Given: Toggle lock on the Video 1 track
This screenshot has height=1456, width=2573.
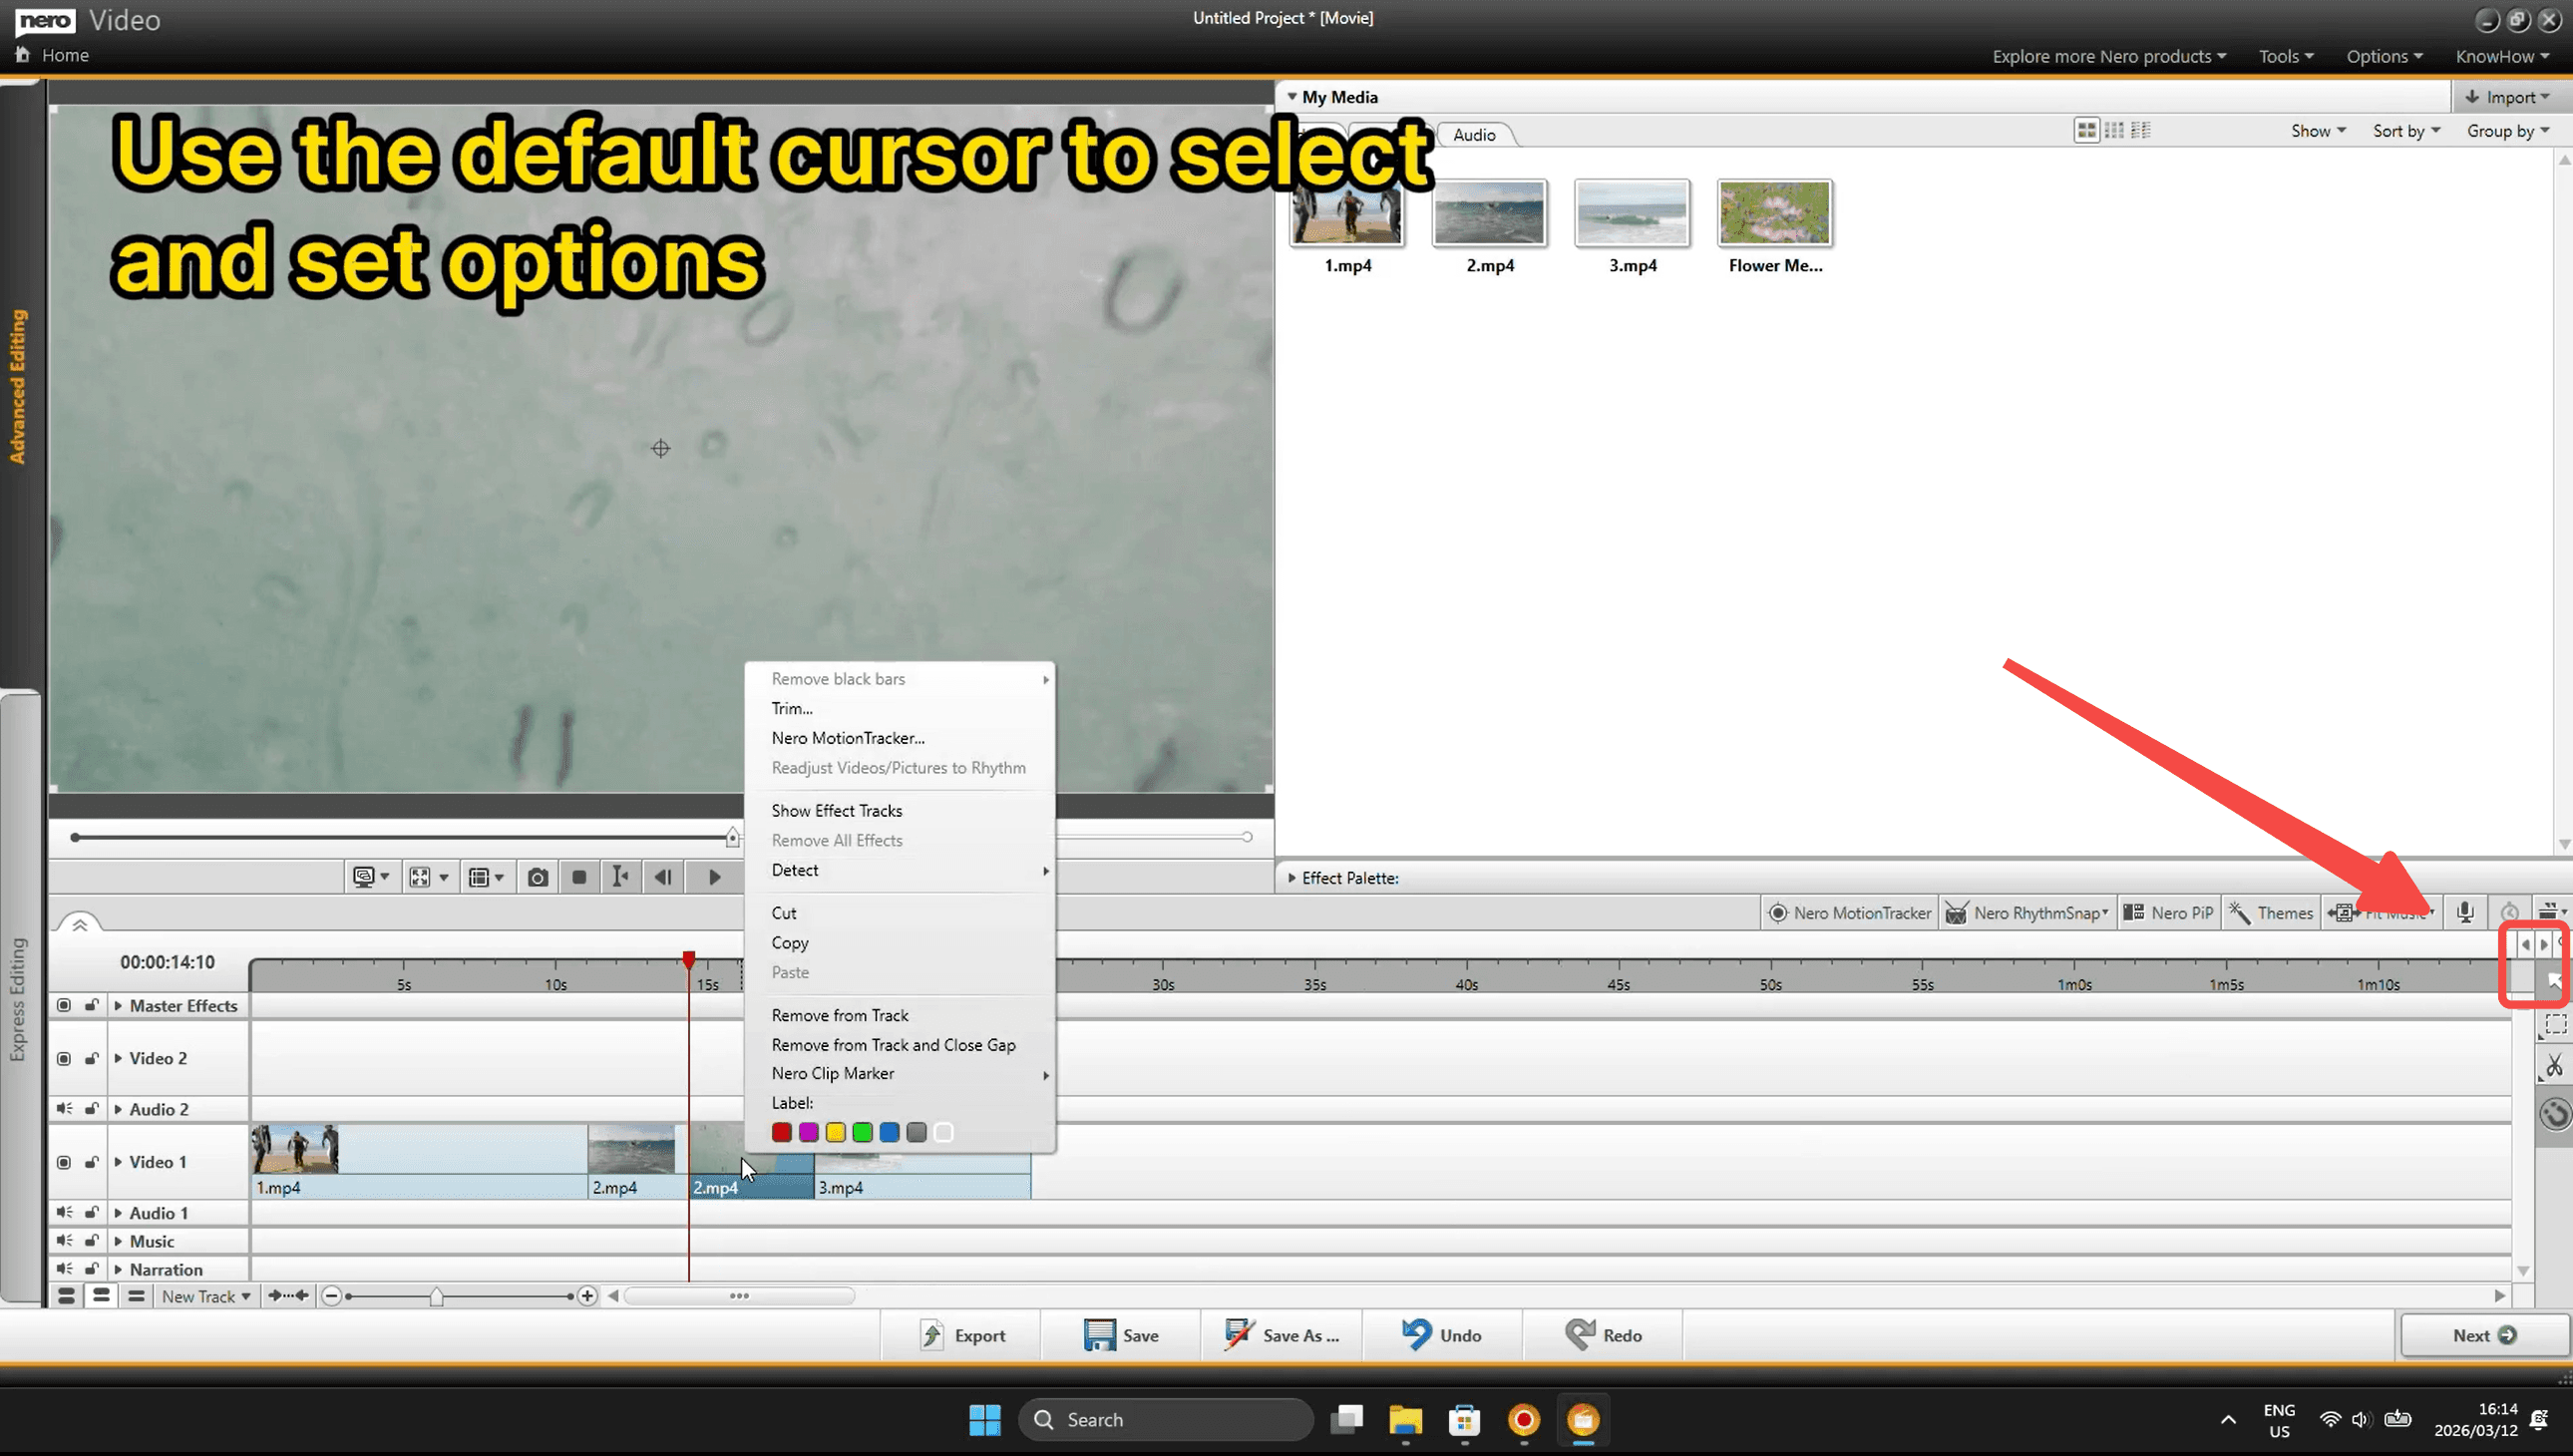Looking at the screenshot, I should coord(91,1161).
